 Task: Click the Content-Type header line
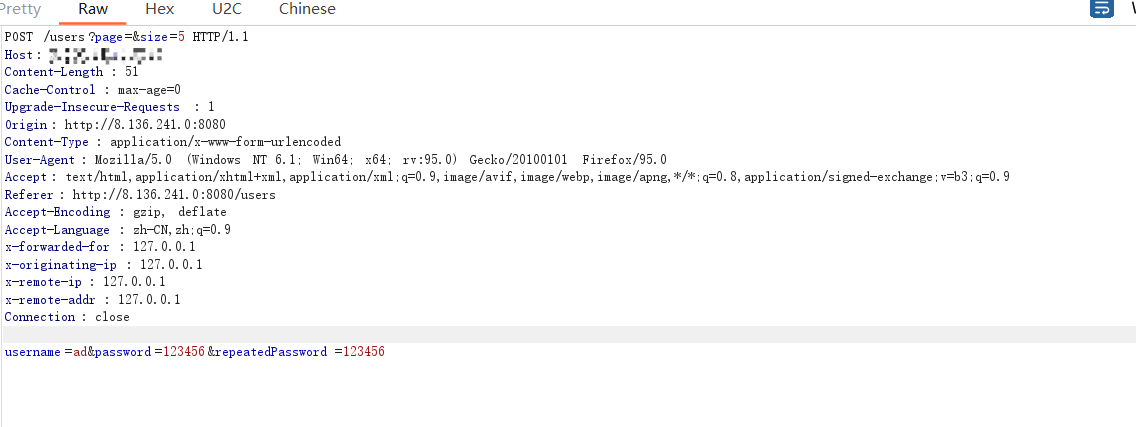pyautogui.click(x=172, y=142)
